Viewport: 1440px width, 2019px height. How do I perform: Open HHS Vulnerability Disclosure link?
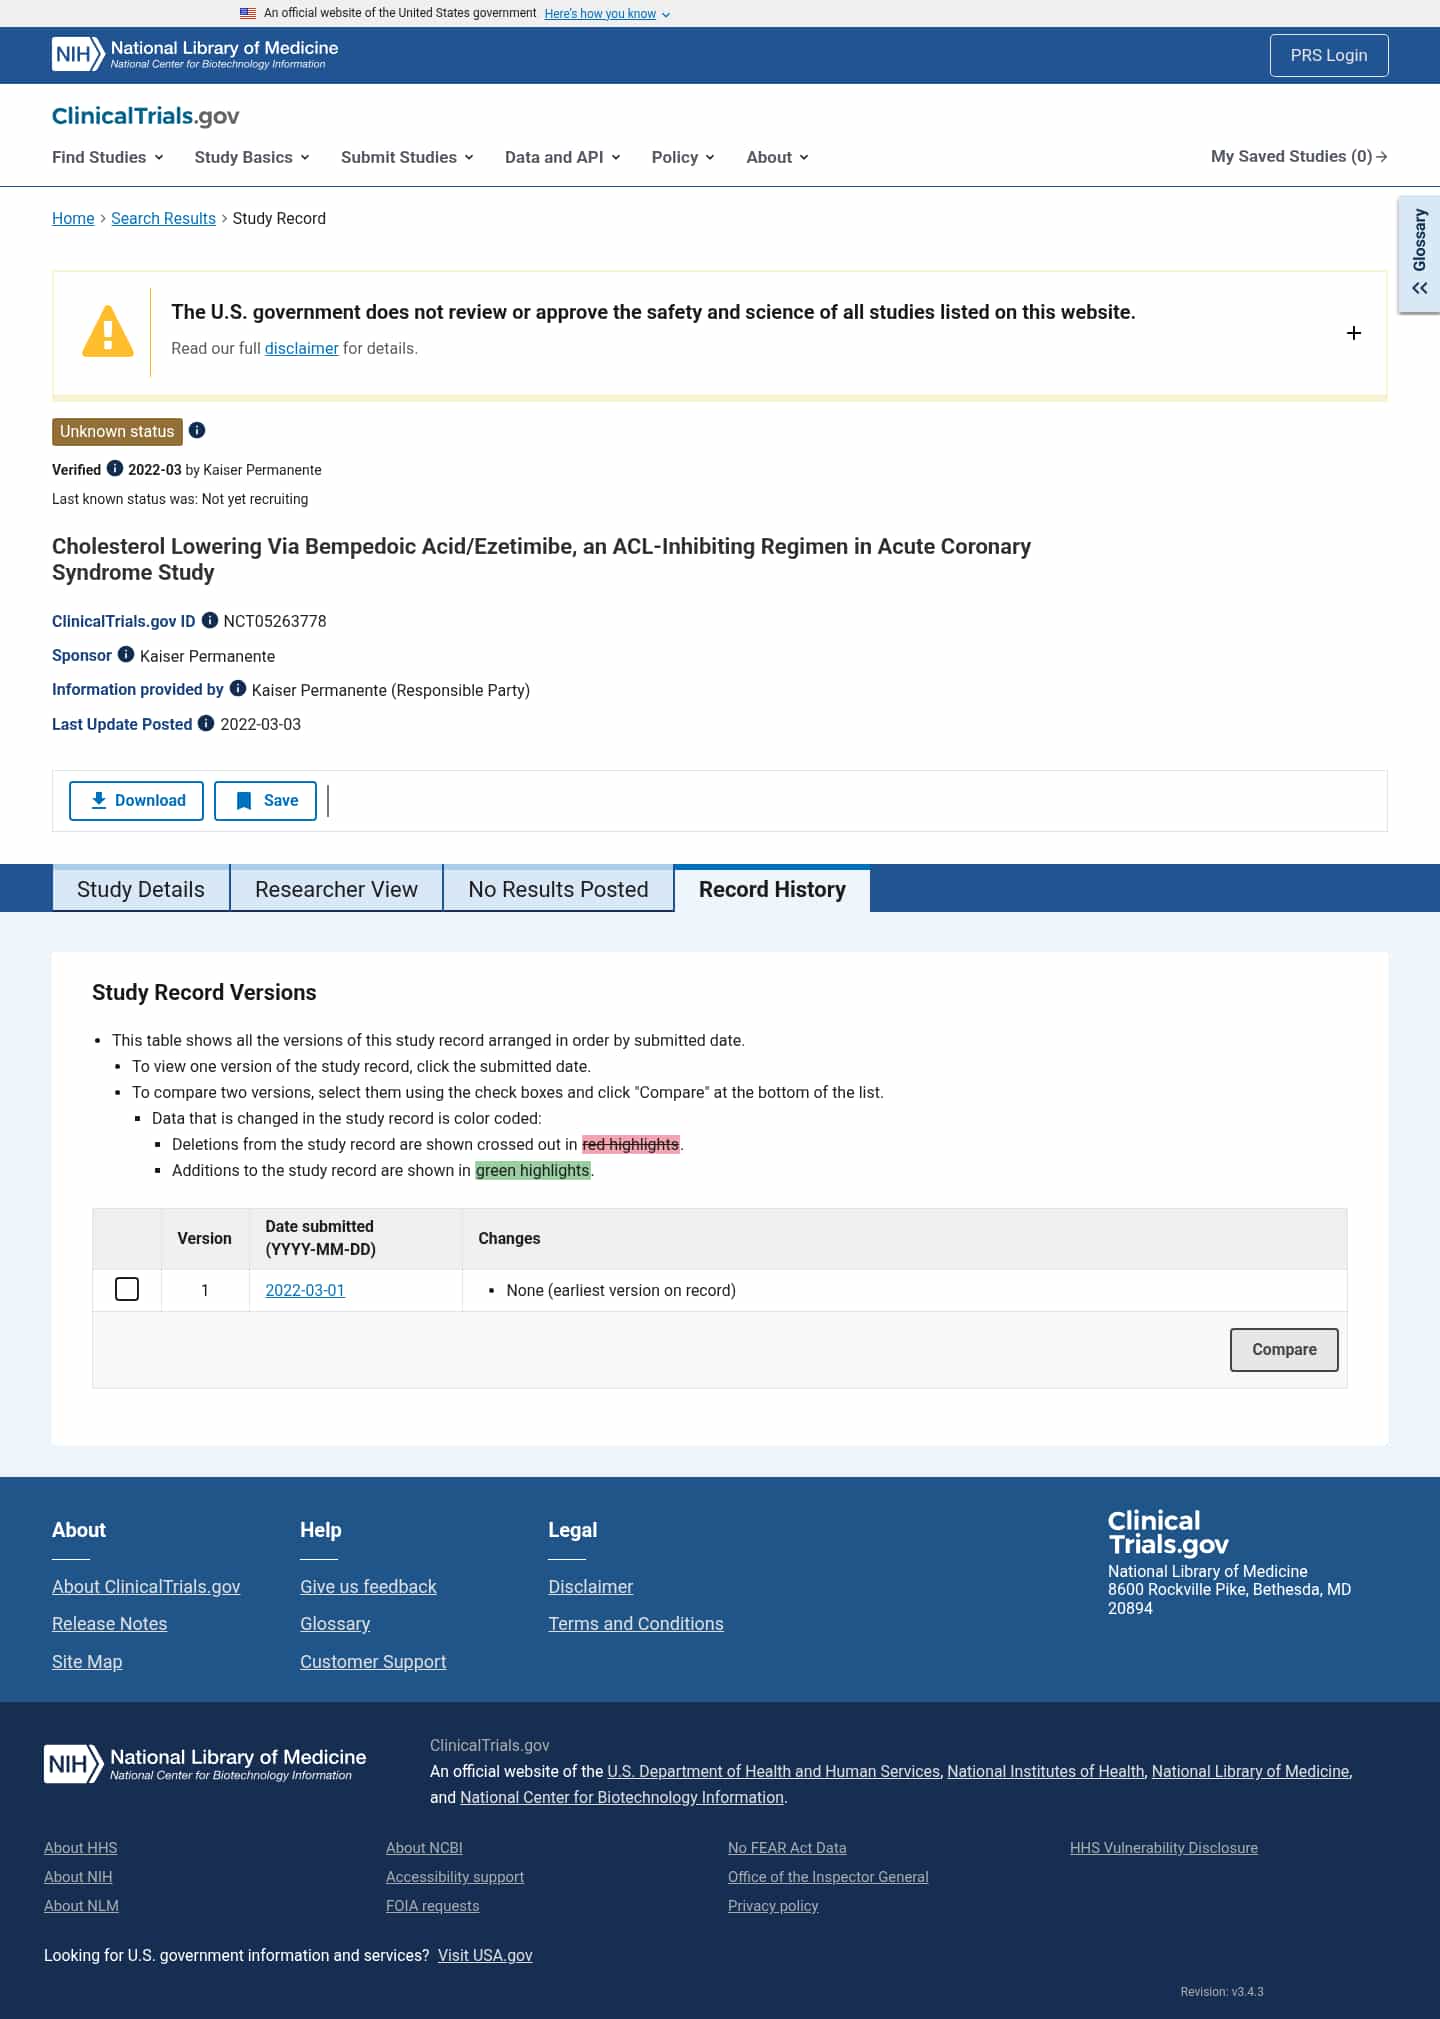coord(1164,1848)
